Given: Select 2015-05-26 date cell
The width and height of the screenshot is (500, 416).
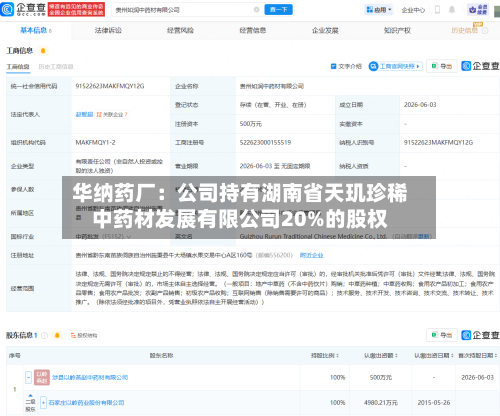Looking at the screenshot, I should (434, 403).
